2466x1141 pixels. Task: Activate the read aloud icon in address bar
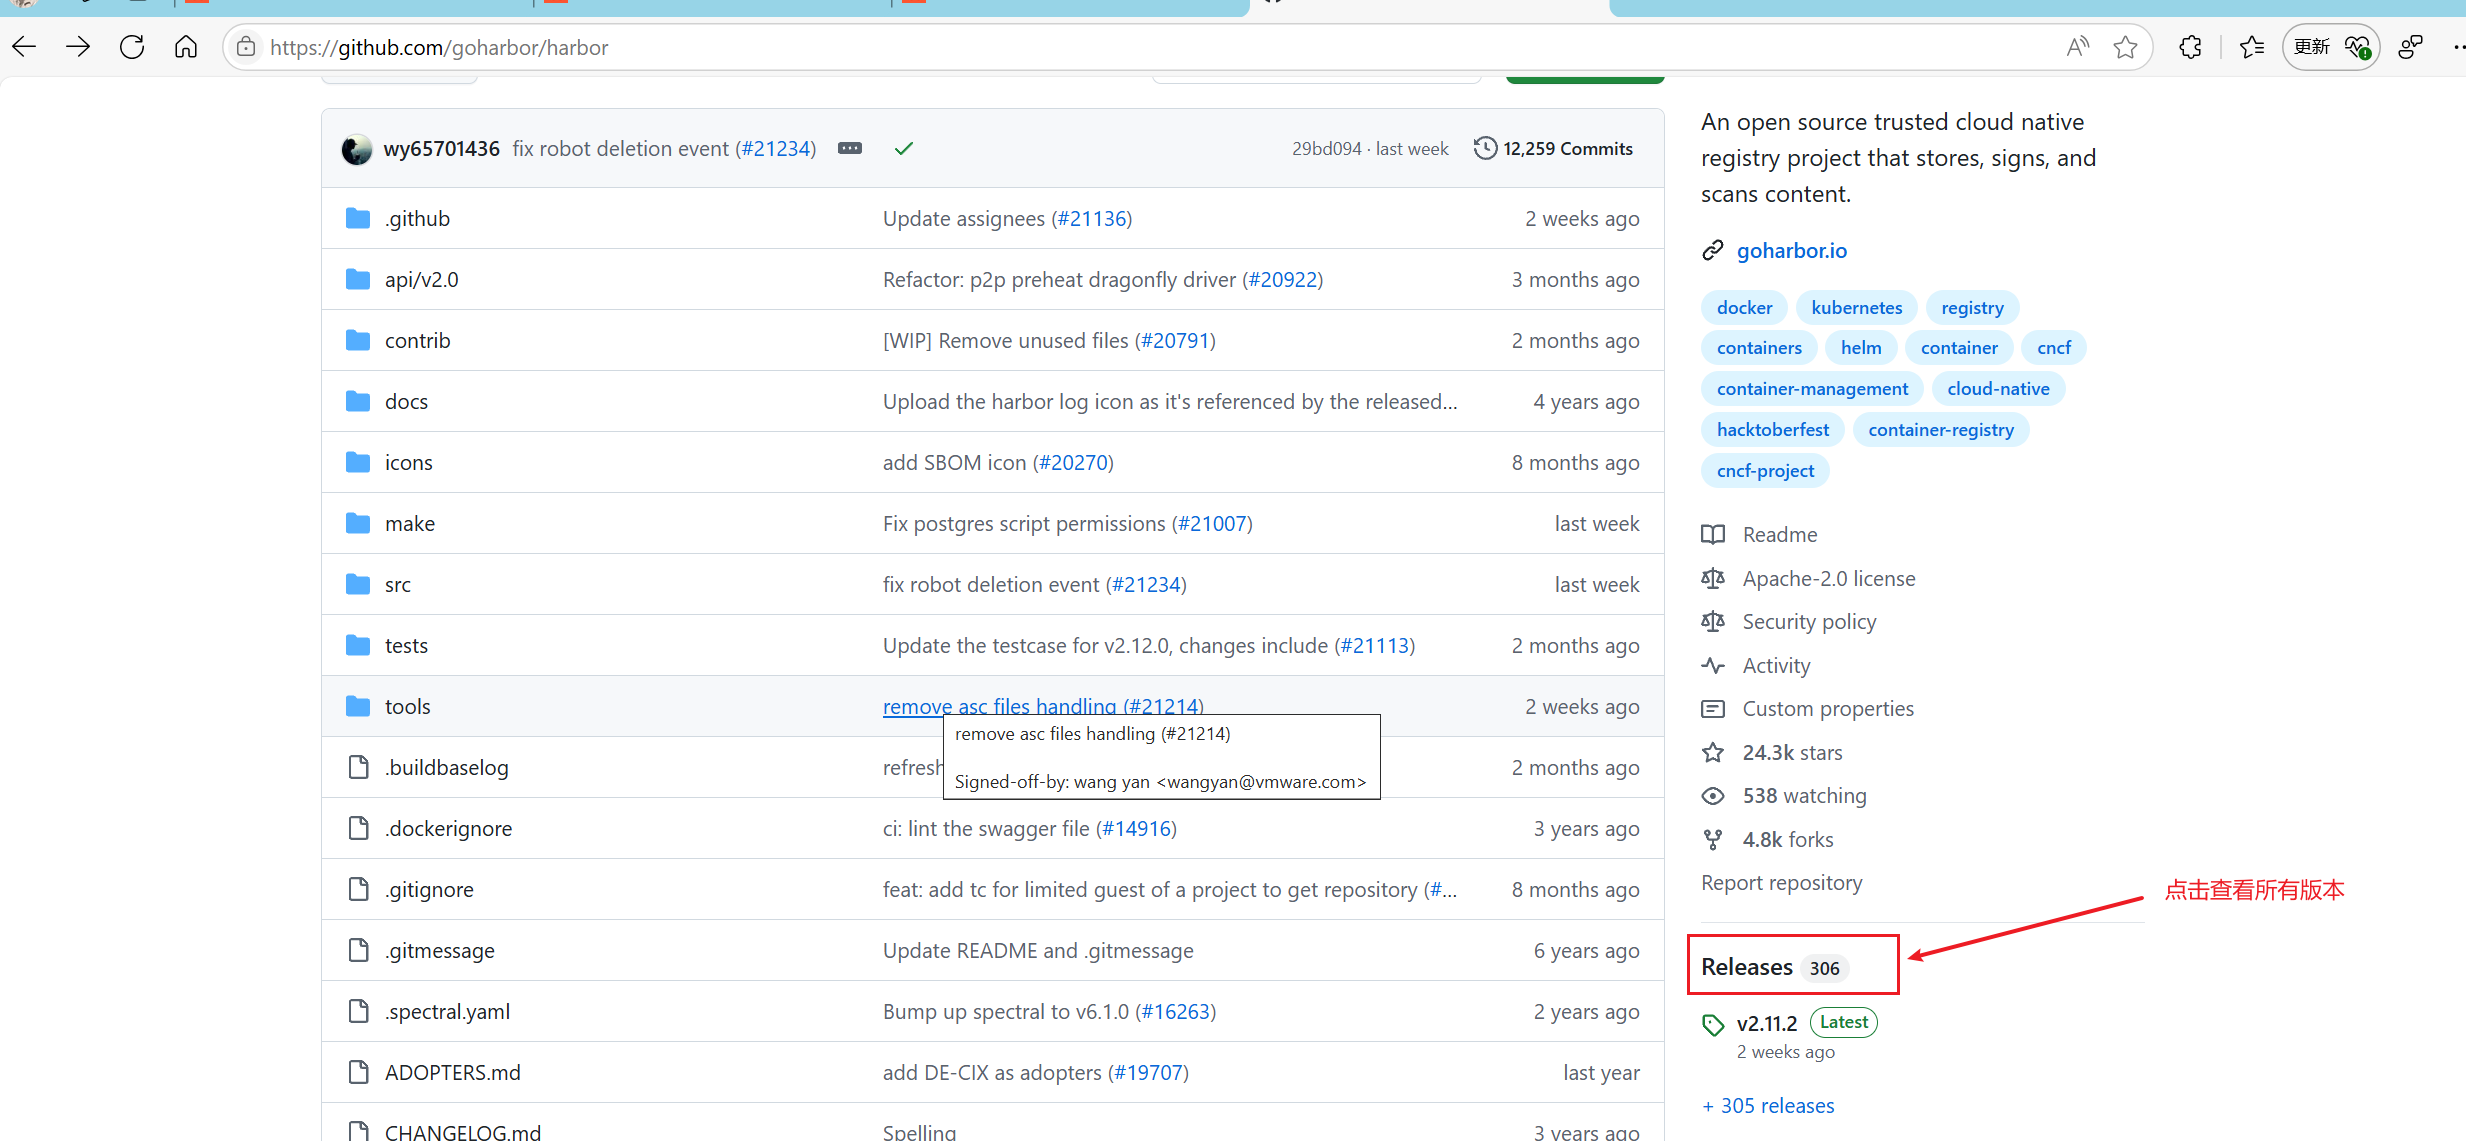[2078, 47]
